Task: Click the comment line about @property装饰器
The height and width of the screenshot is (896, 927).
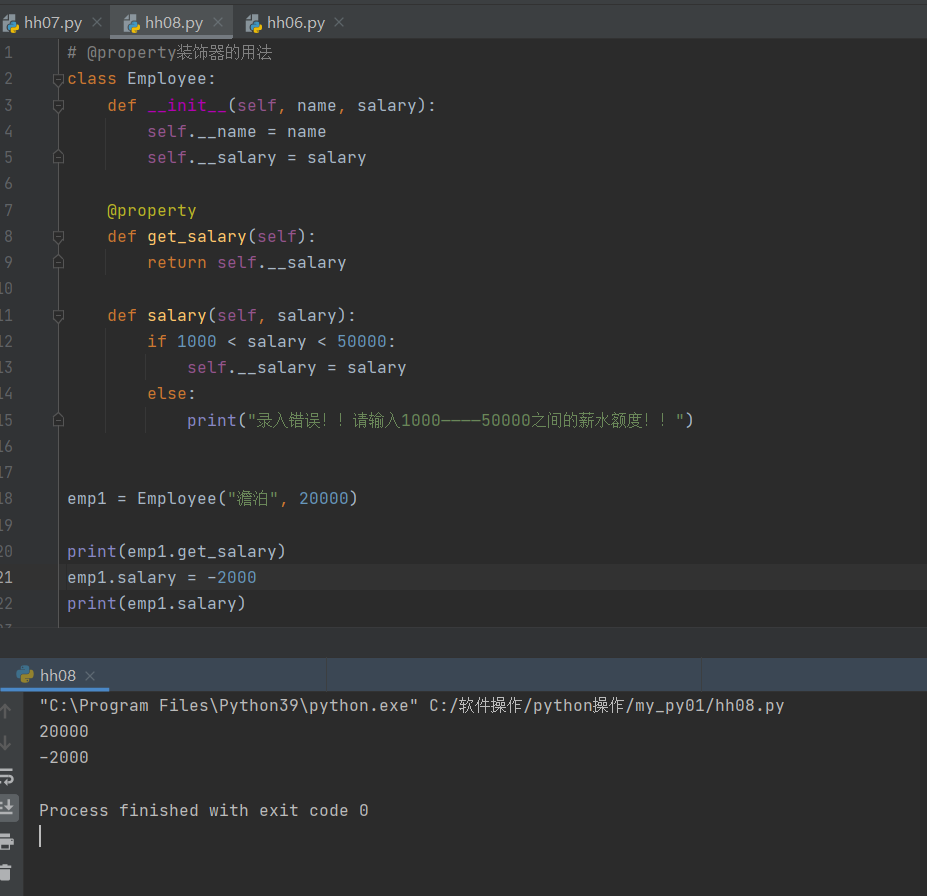Action: [170, 53]
